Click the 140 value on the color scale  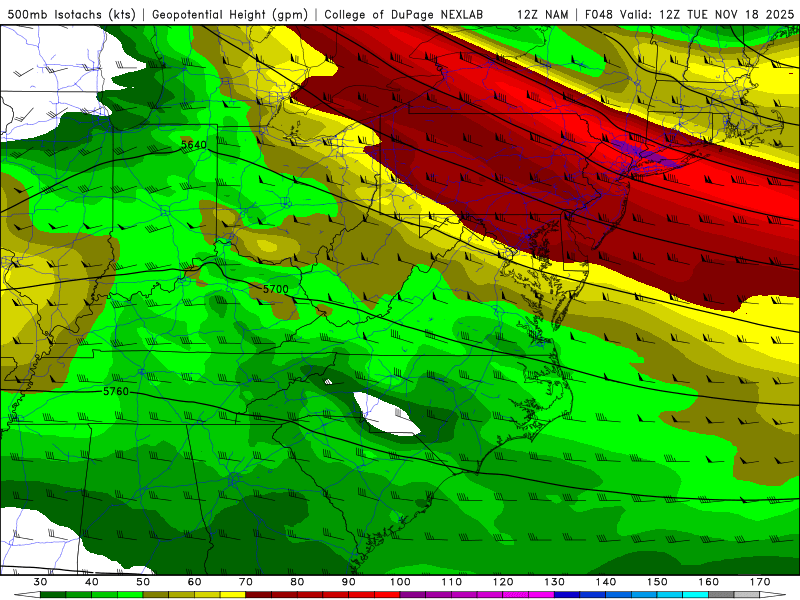click(606, 582)
